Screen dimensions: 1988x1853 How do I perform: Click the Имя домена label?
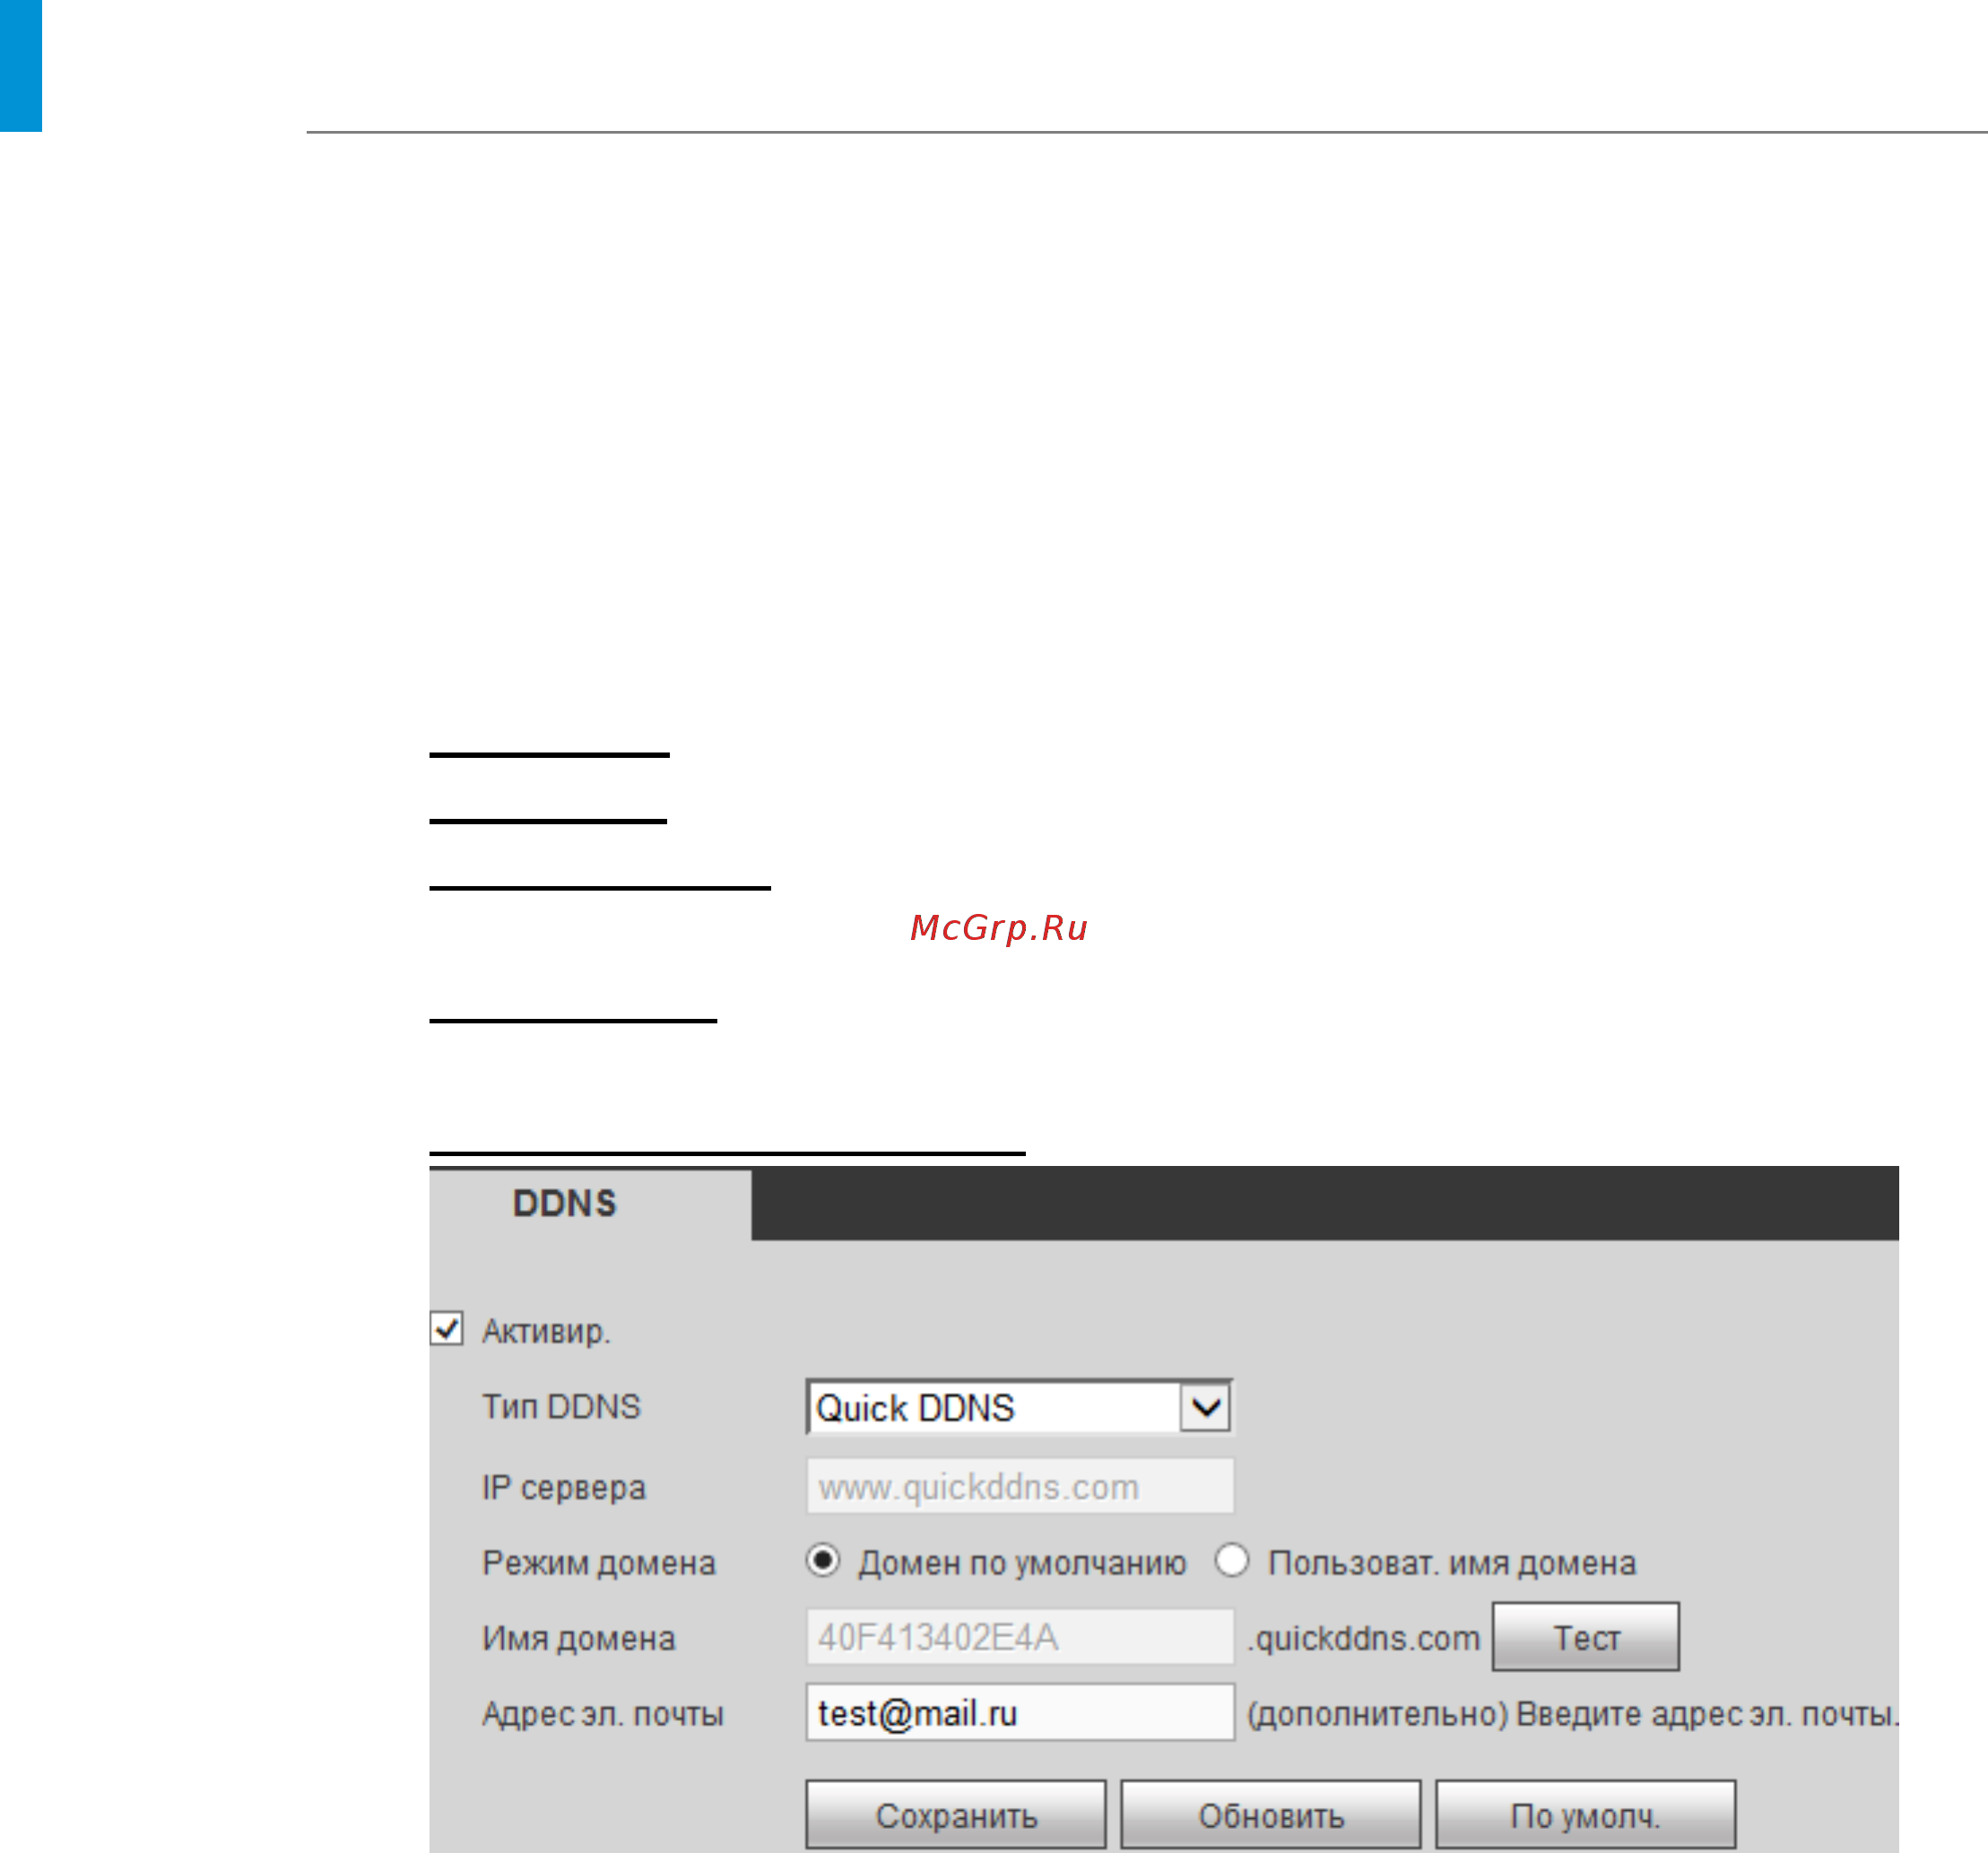pyautogui.click(x=579, y=1639)
